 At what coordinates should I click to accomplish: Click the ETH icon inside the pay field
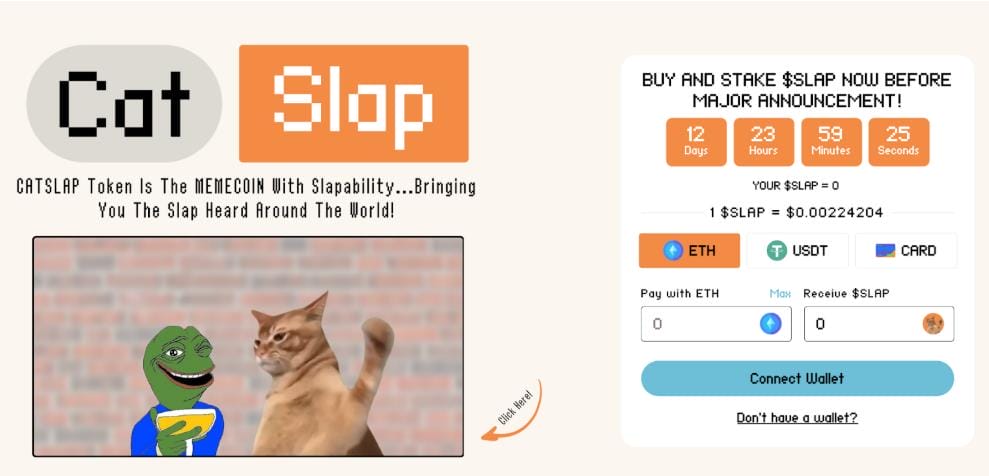(x=770, y=324)
